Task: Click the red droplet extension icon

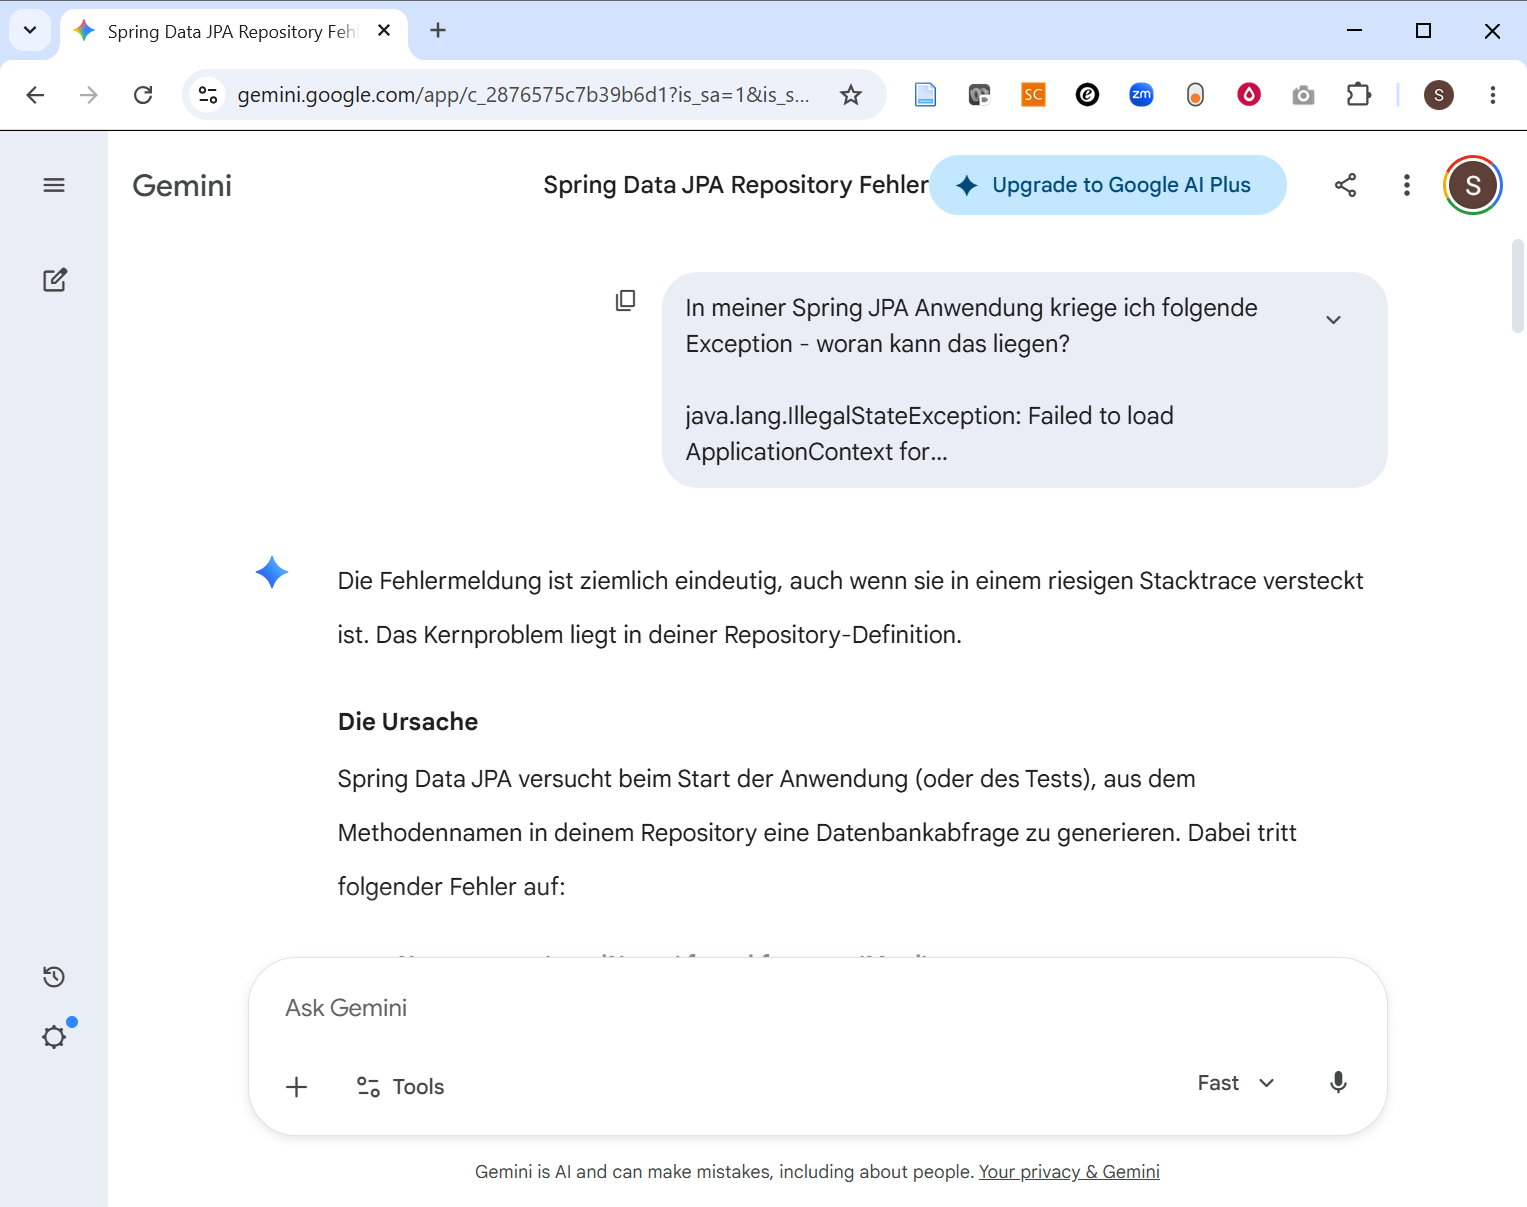Action: point(1249,95)
